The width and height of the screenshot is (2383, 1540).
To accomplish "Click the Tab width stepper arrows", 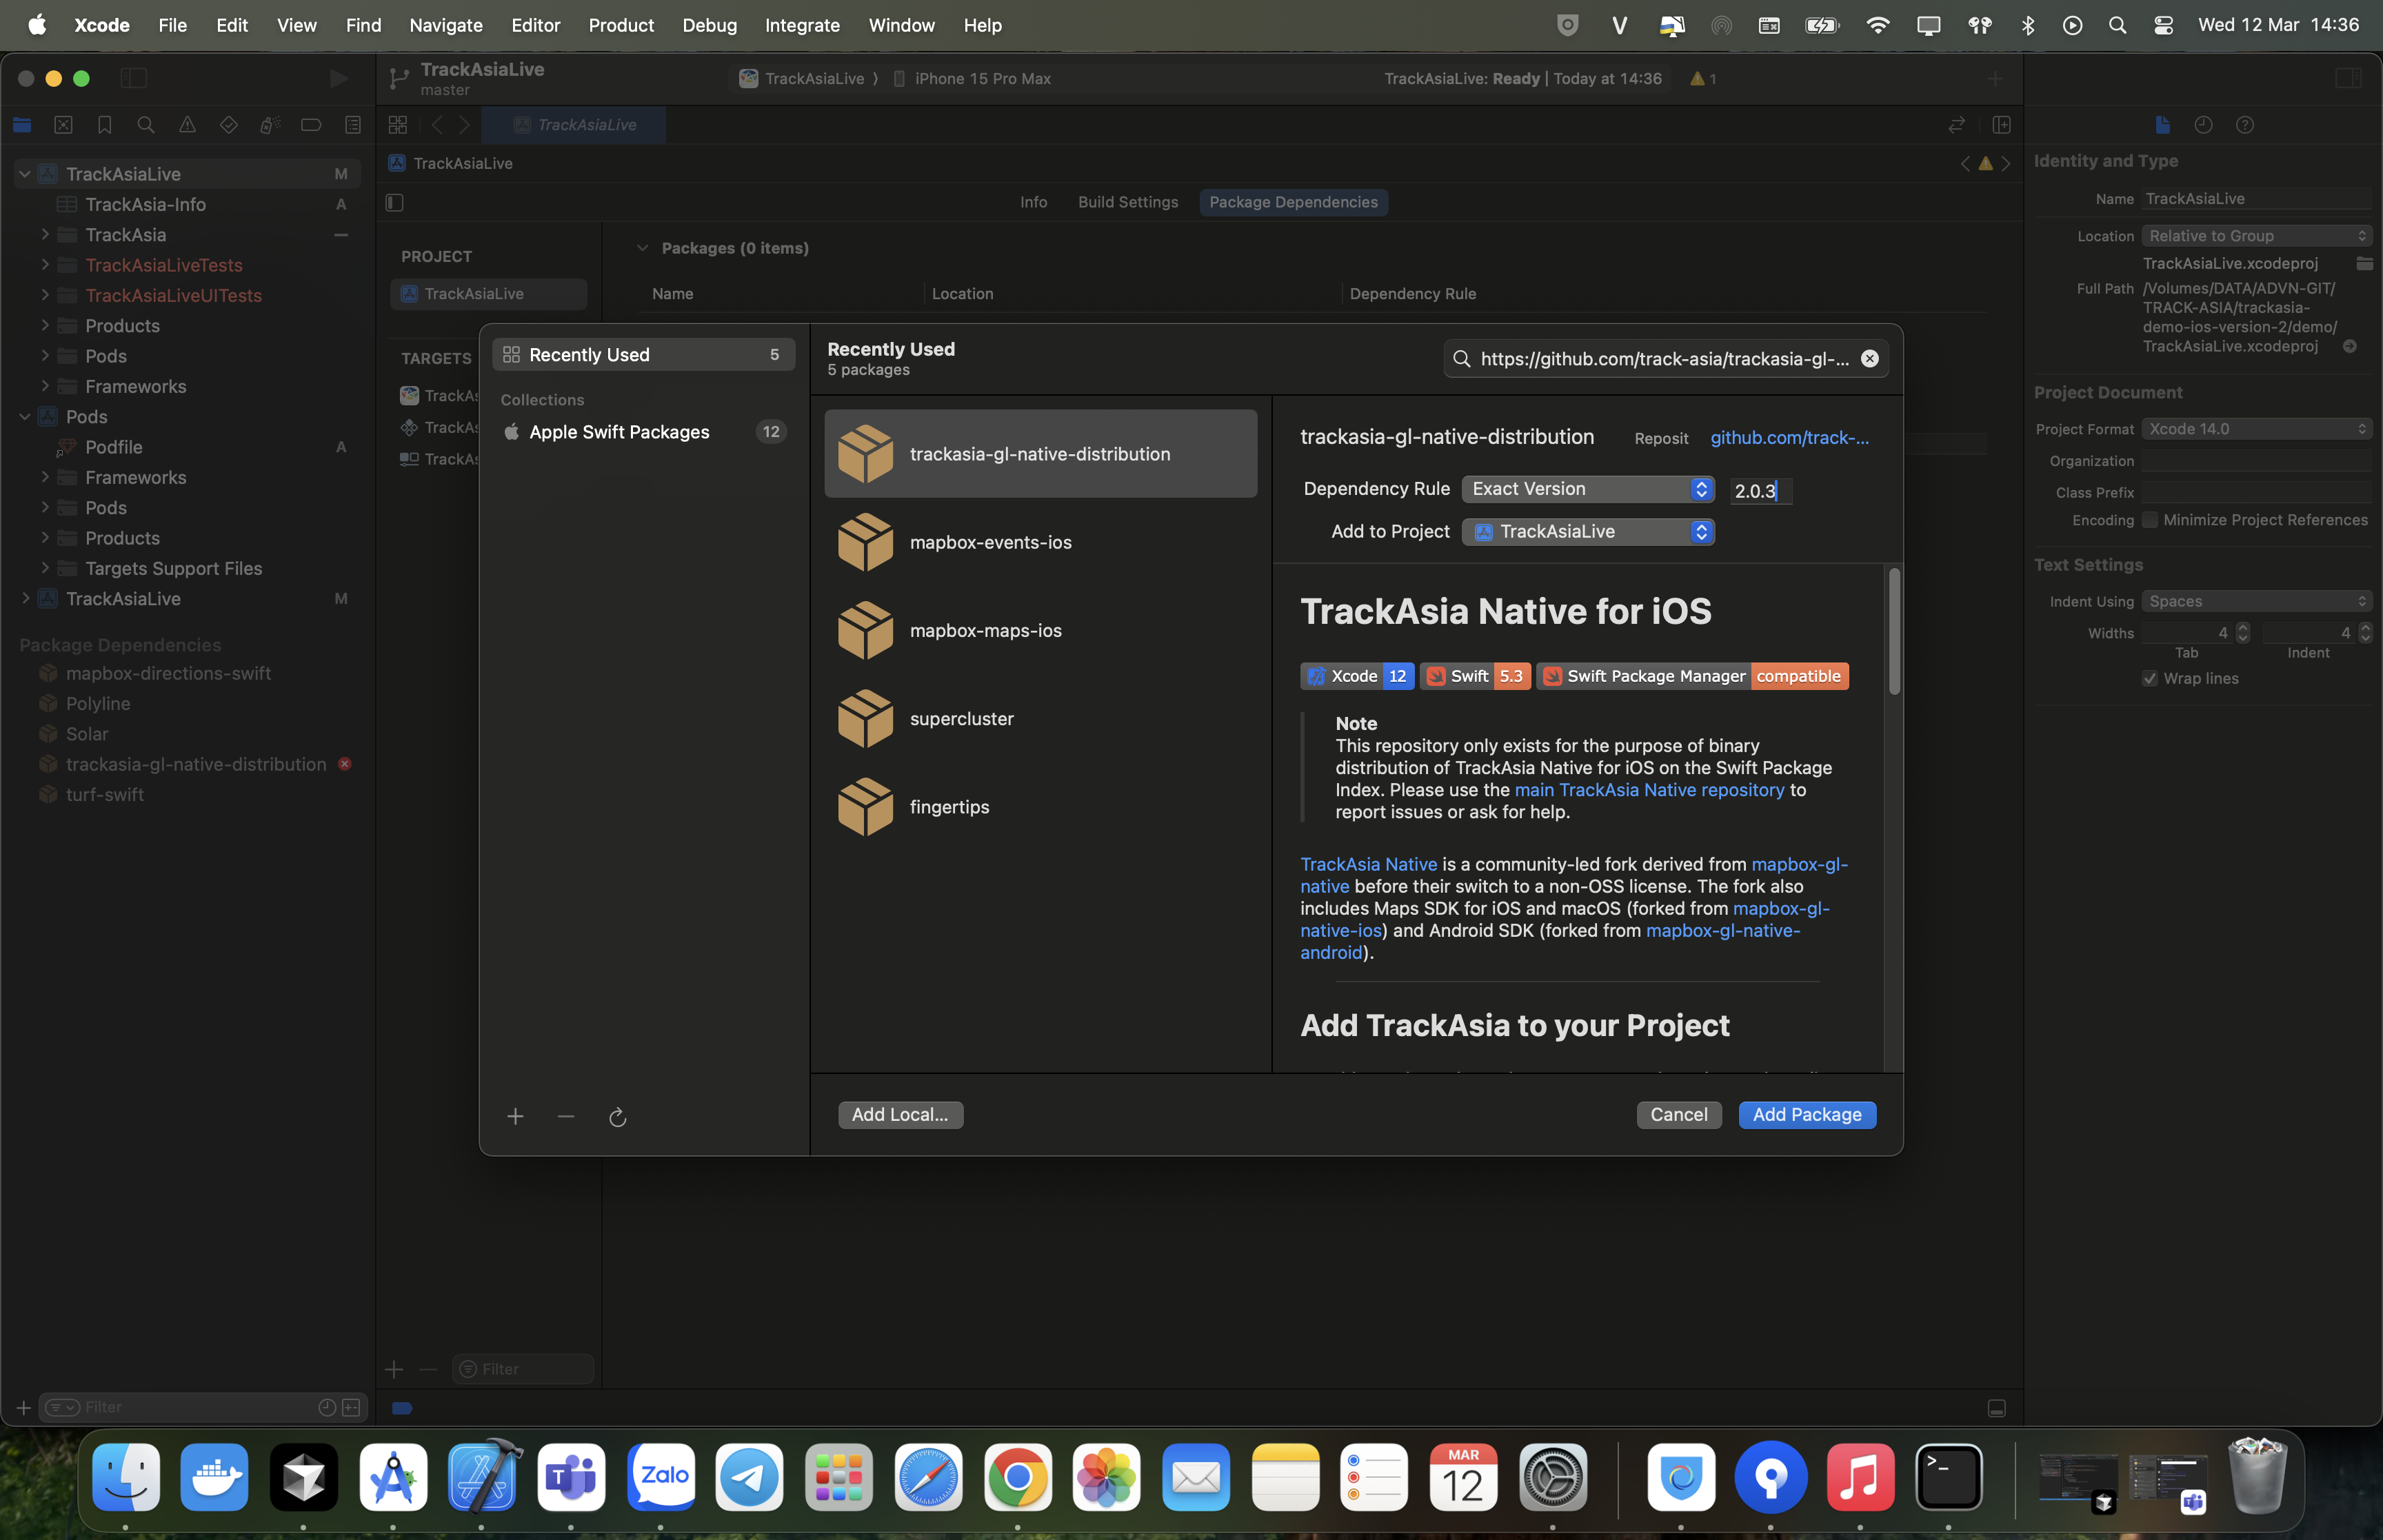I will coord(2243,633).
